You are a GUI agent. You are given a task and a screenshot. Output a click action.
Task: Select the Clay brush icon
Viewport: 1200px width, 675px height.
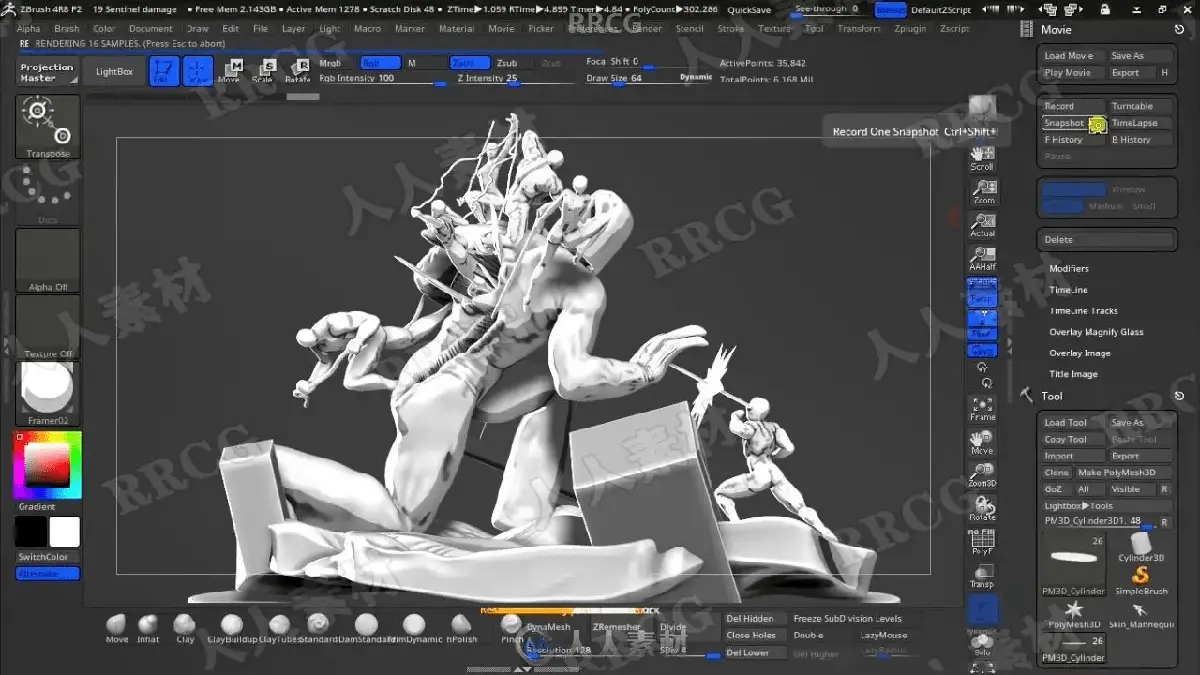[185, 627]
